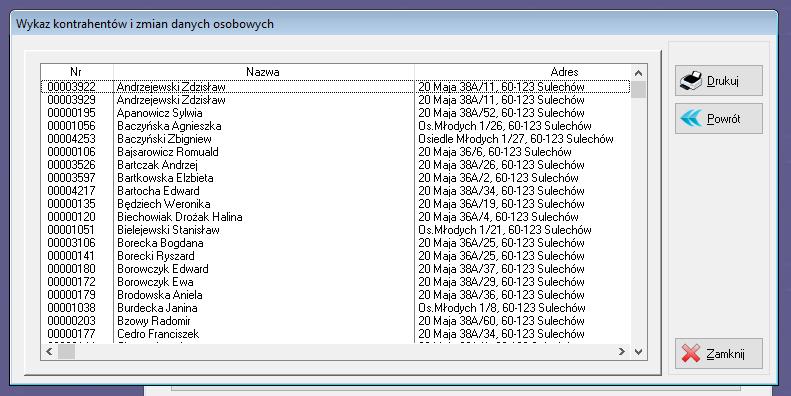Select the Będziech Weronika row
The width and height of the screenshot is (791, 396).
tap(336, 204)
